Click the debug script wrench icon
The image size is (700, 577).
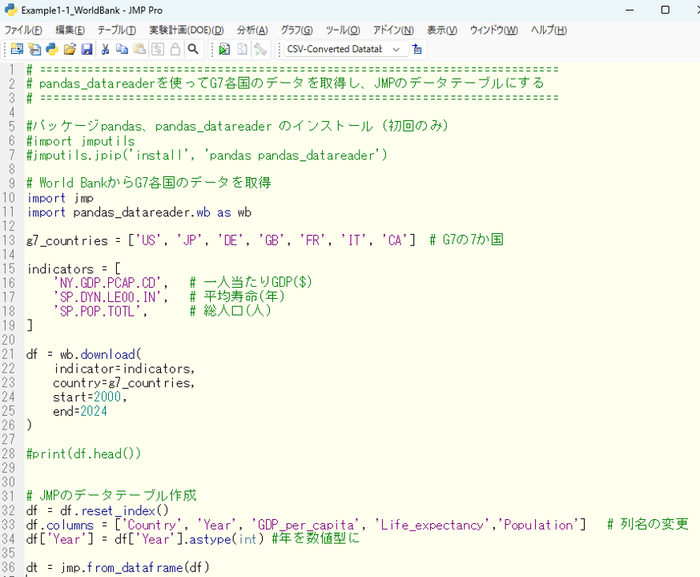(x=260, y=49)
